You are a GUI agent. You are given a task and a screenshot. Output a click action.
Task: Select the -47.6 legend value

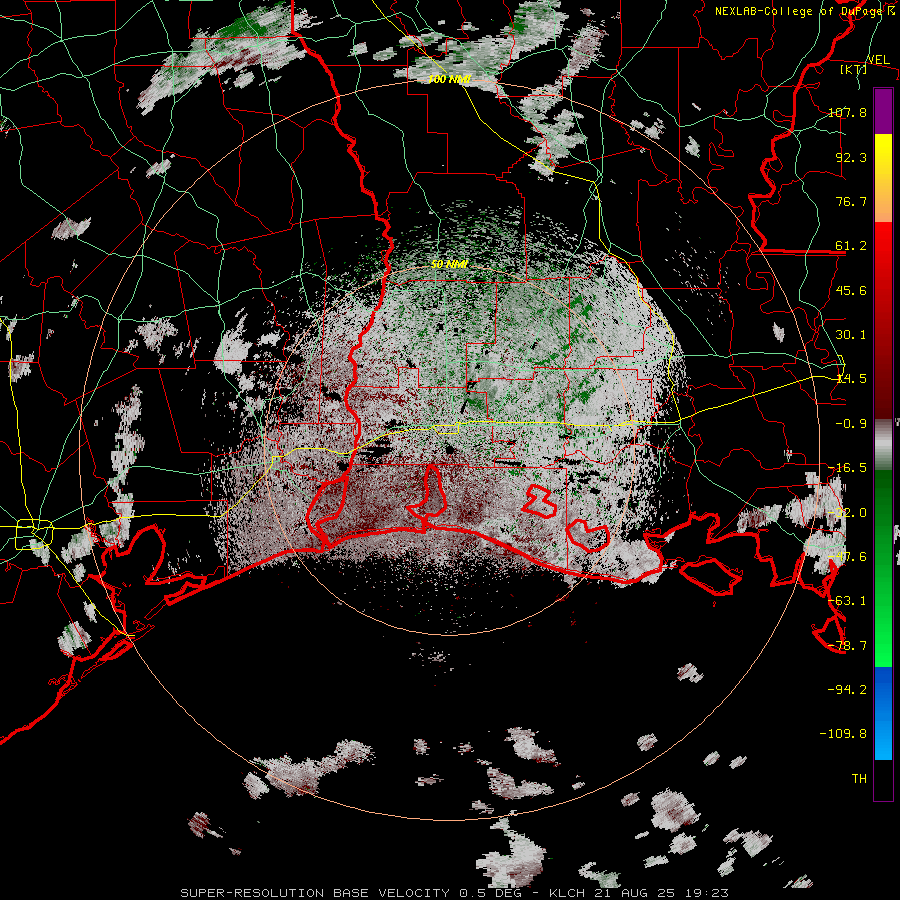[847, 557]
